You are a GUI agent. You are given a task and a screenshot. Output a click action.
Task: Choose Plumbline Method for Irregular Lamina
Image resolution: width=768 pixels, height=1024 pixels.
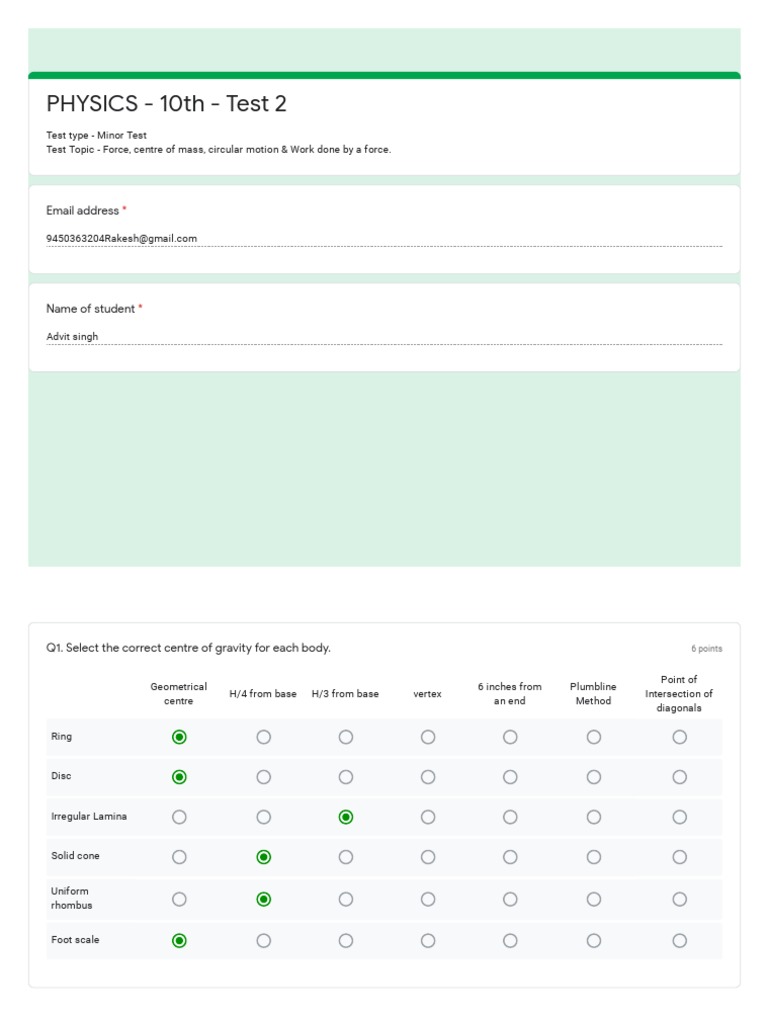click(593, 817)
